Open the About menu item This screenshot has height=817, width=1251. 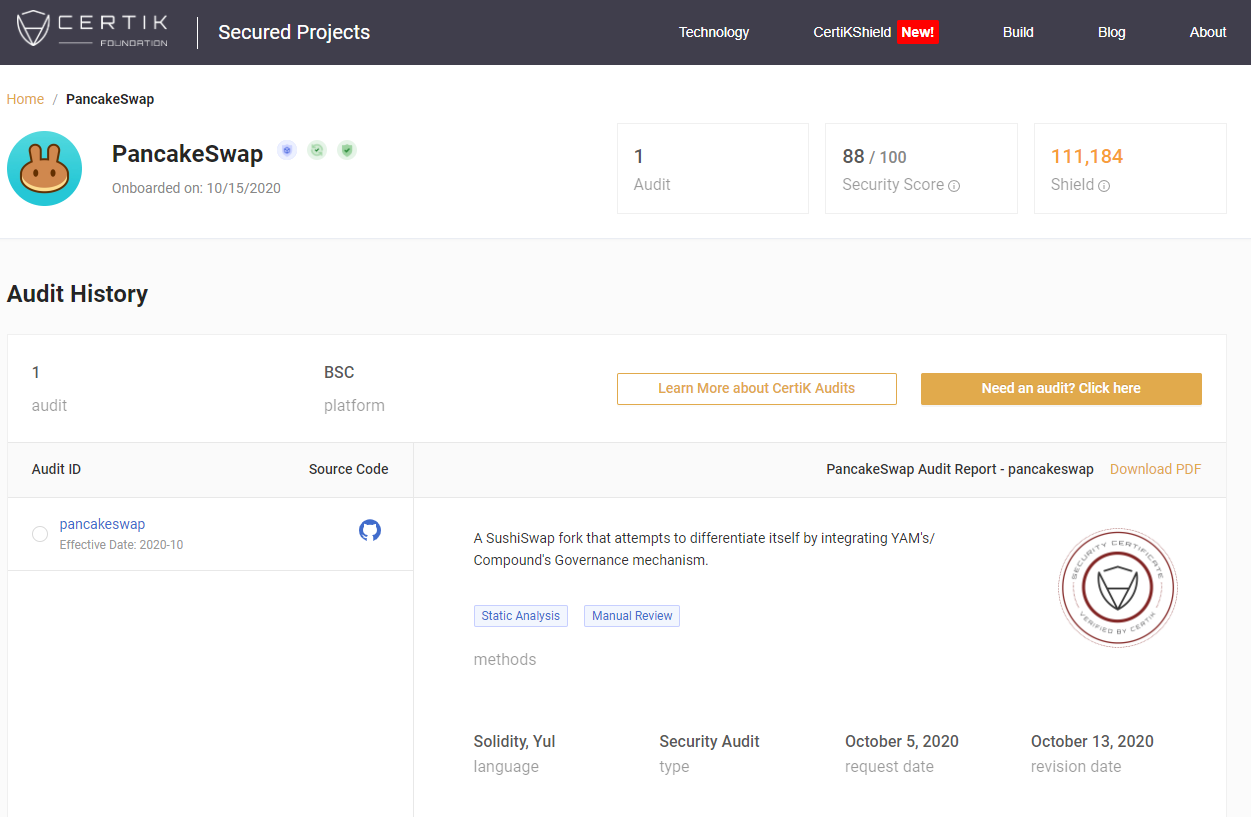[x=1208, y=32]
